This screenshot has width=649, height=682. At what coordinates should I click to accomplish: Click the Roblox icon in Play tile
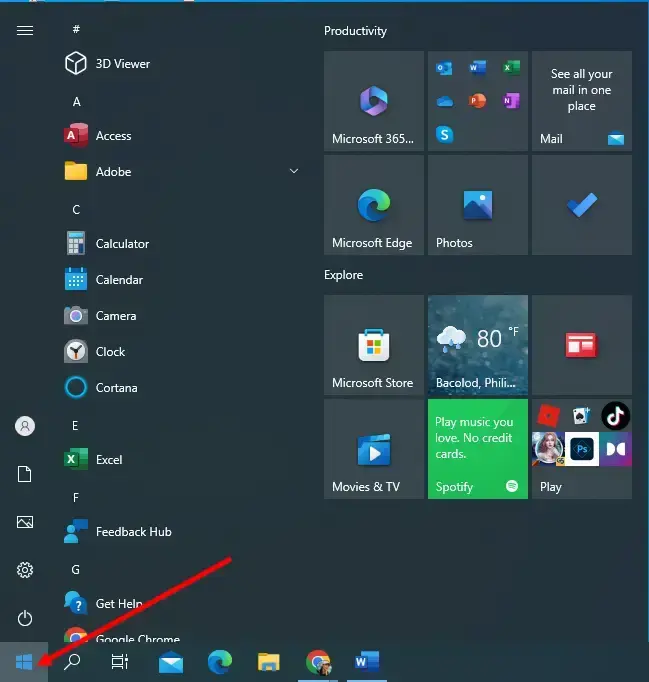pyautogui.click(x=548, y=416)
